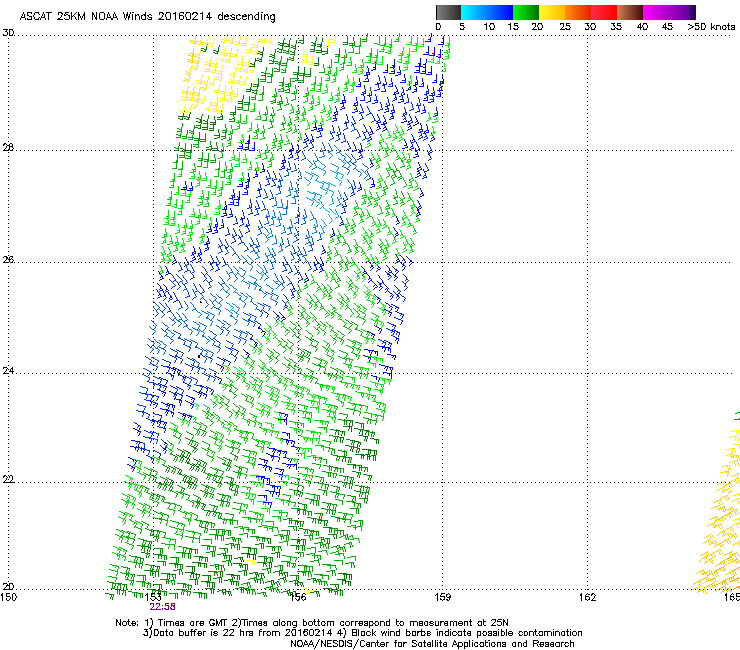
Task: Click the green 15-20 knots legend swatch
Action: click(x=525, y=12)
